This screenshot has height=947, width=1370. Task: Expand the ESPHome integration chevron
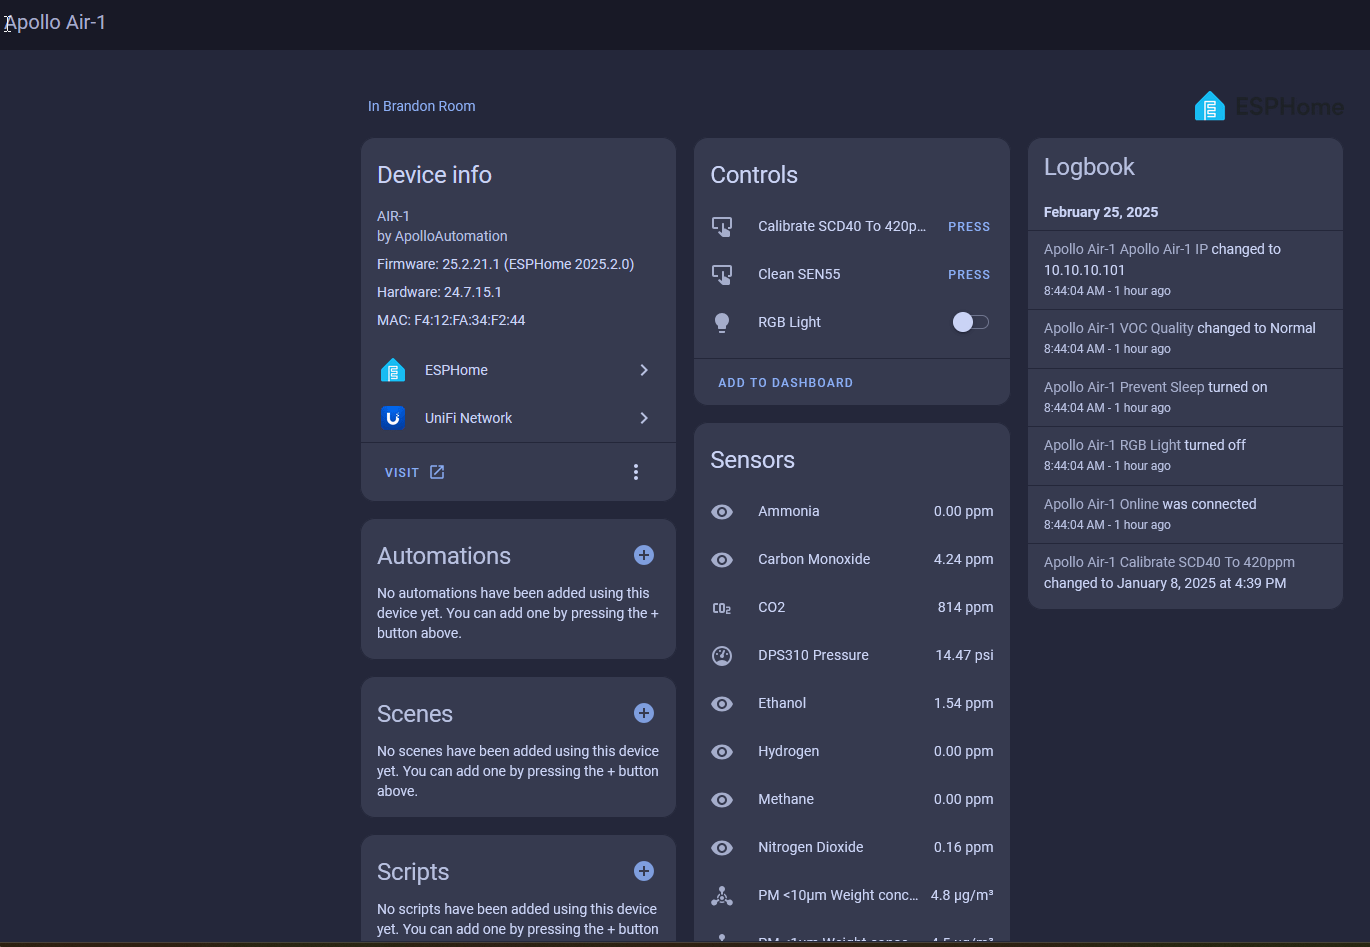(644, 370)
